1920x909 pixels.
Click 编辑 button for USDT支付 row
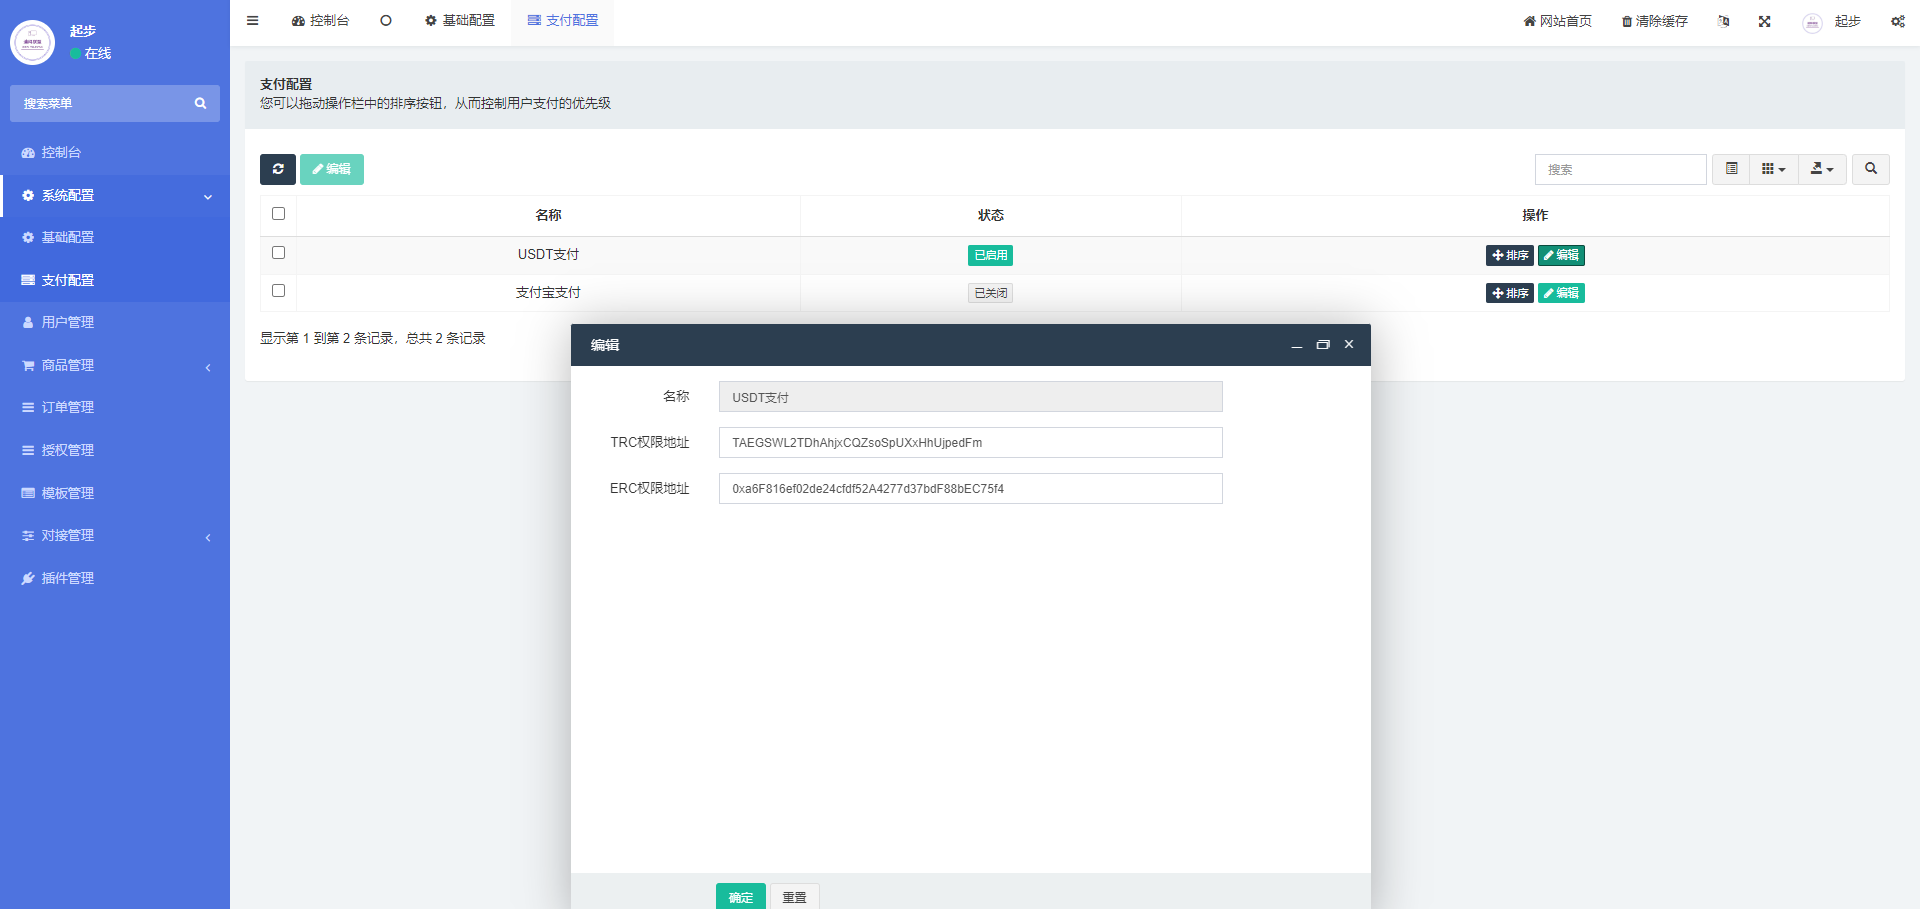(1561, 255)
